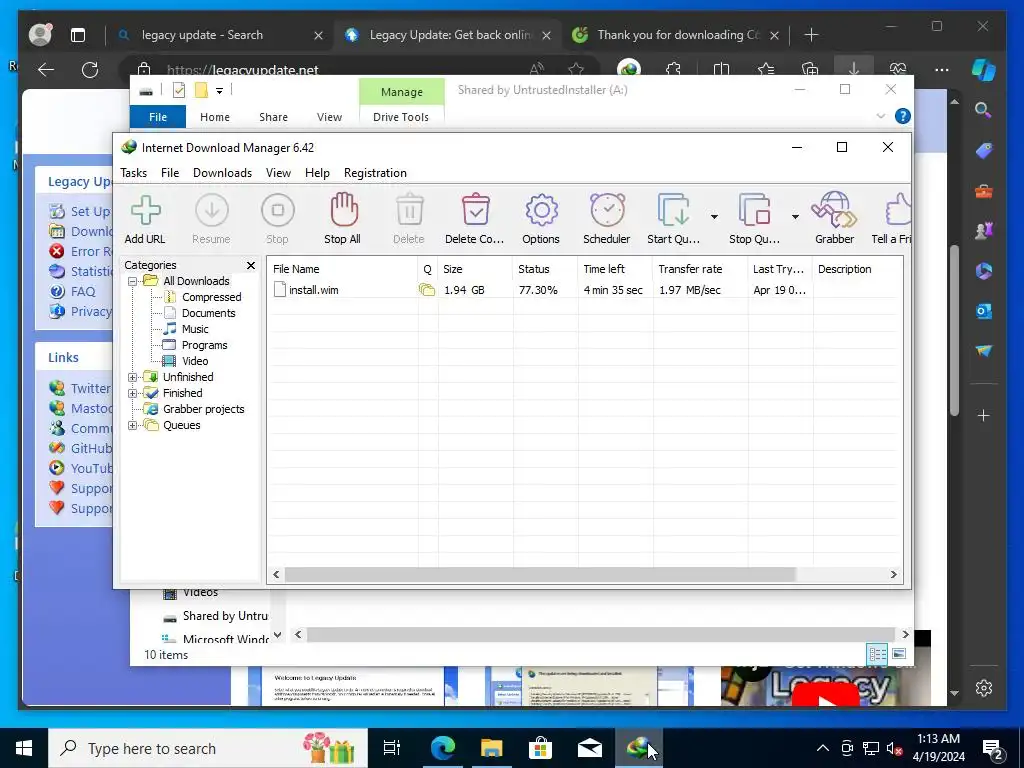Open the Registration menu
Screen dimensions: 1024x768
point(375,173)
